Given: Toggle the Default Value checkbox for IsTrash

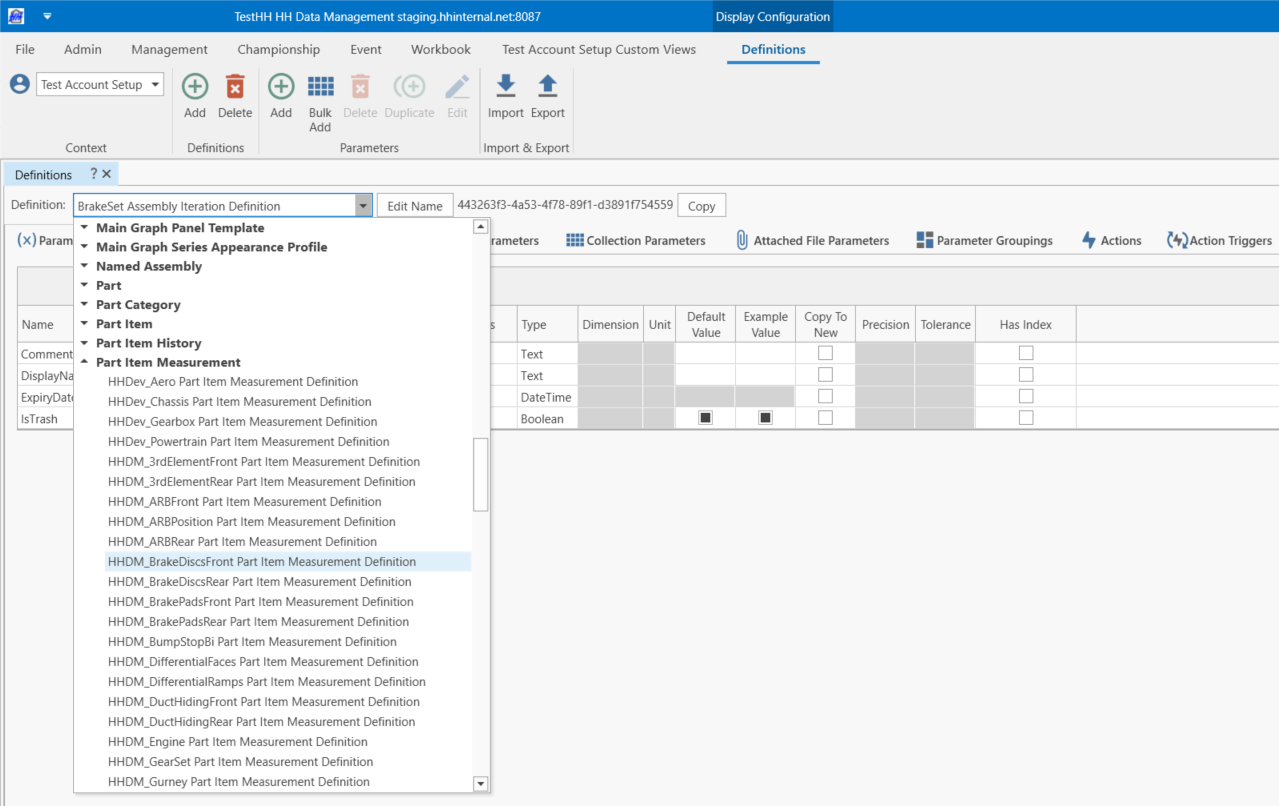Looking at the screenshot, I should (x=705, y=419).
